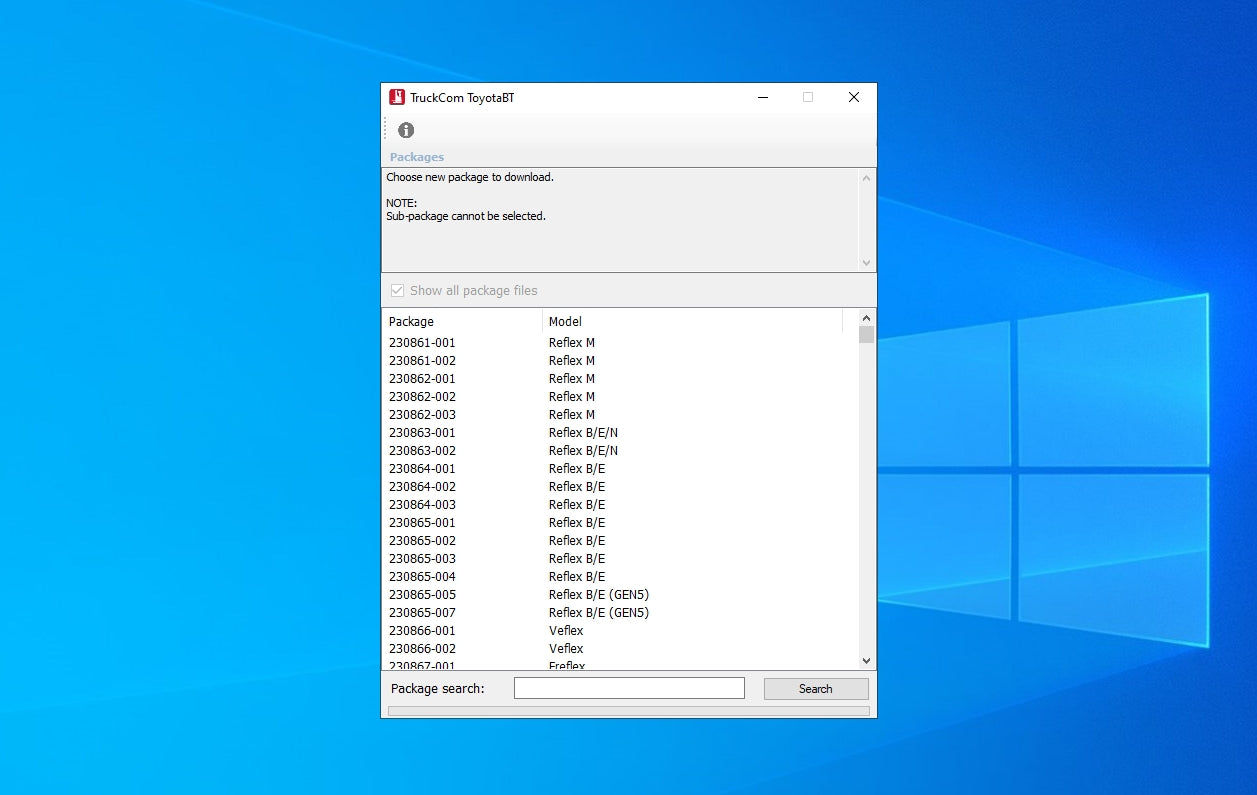Click the Search button
Image resolution: width=1257 pixels, height=795 pixels.
(x=815, y=689)
